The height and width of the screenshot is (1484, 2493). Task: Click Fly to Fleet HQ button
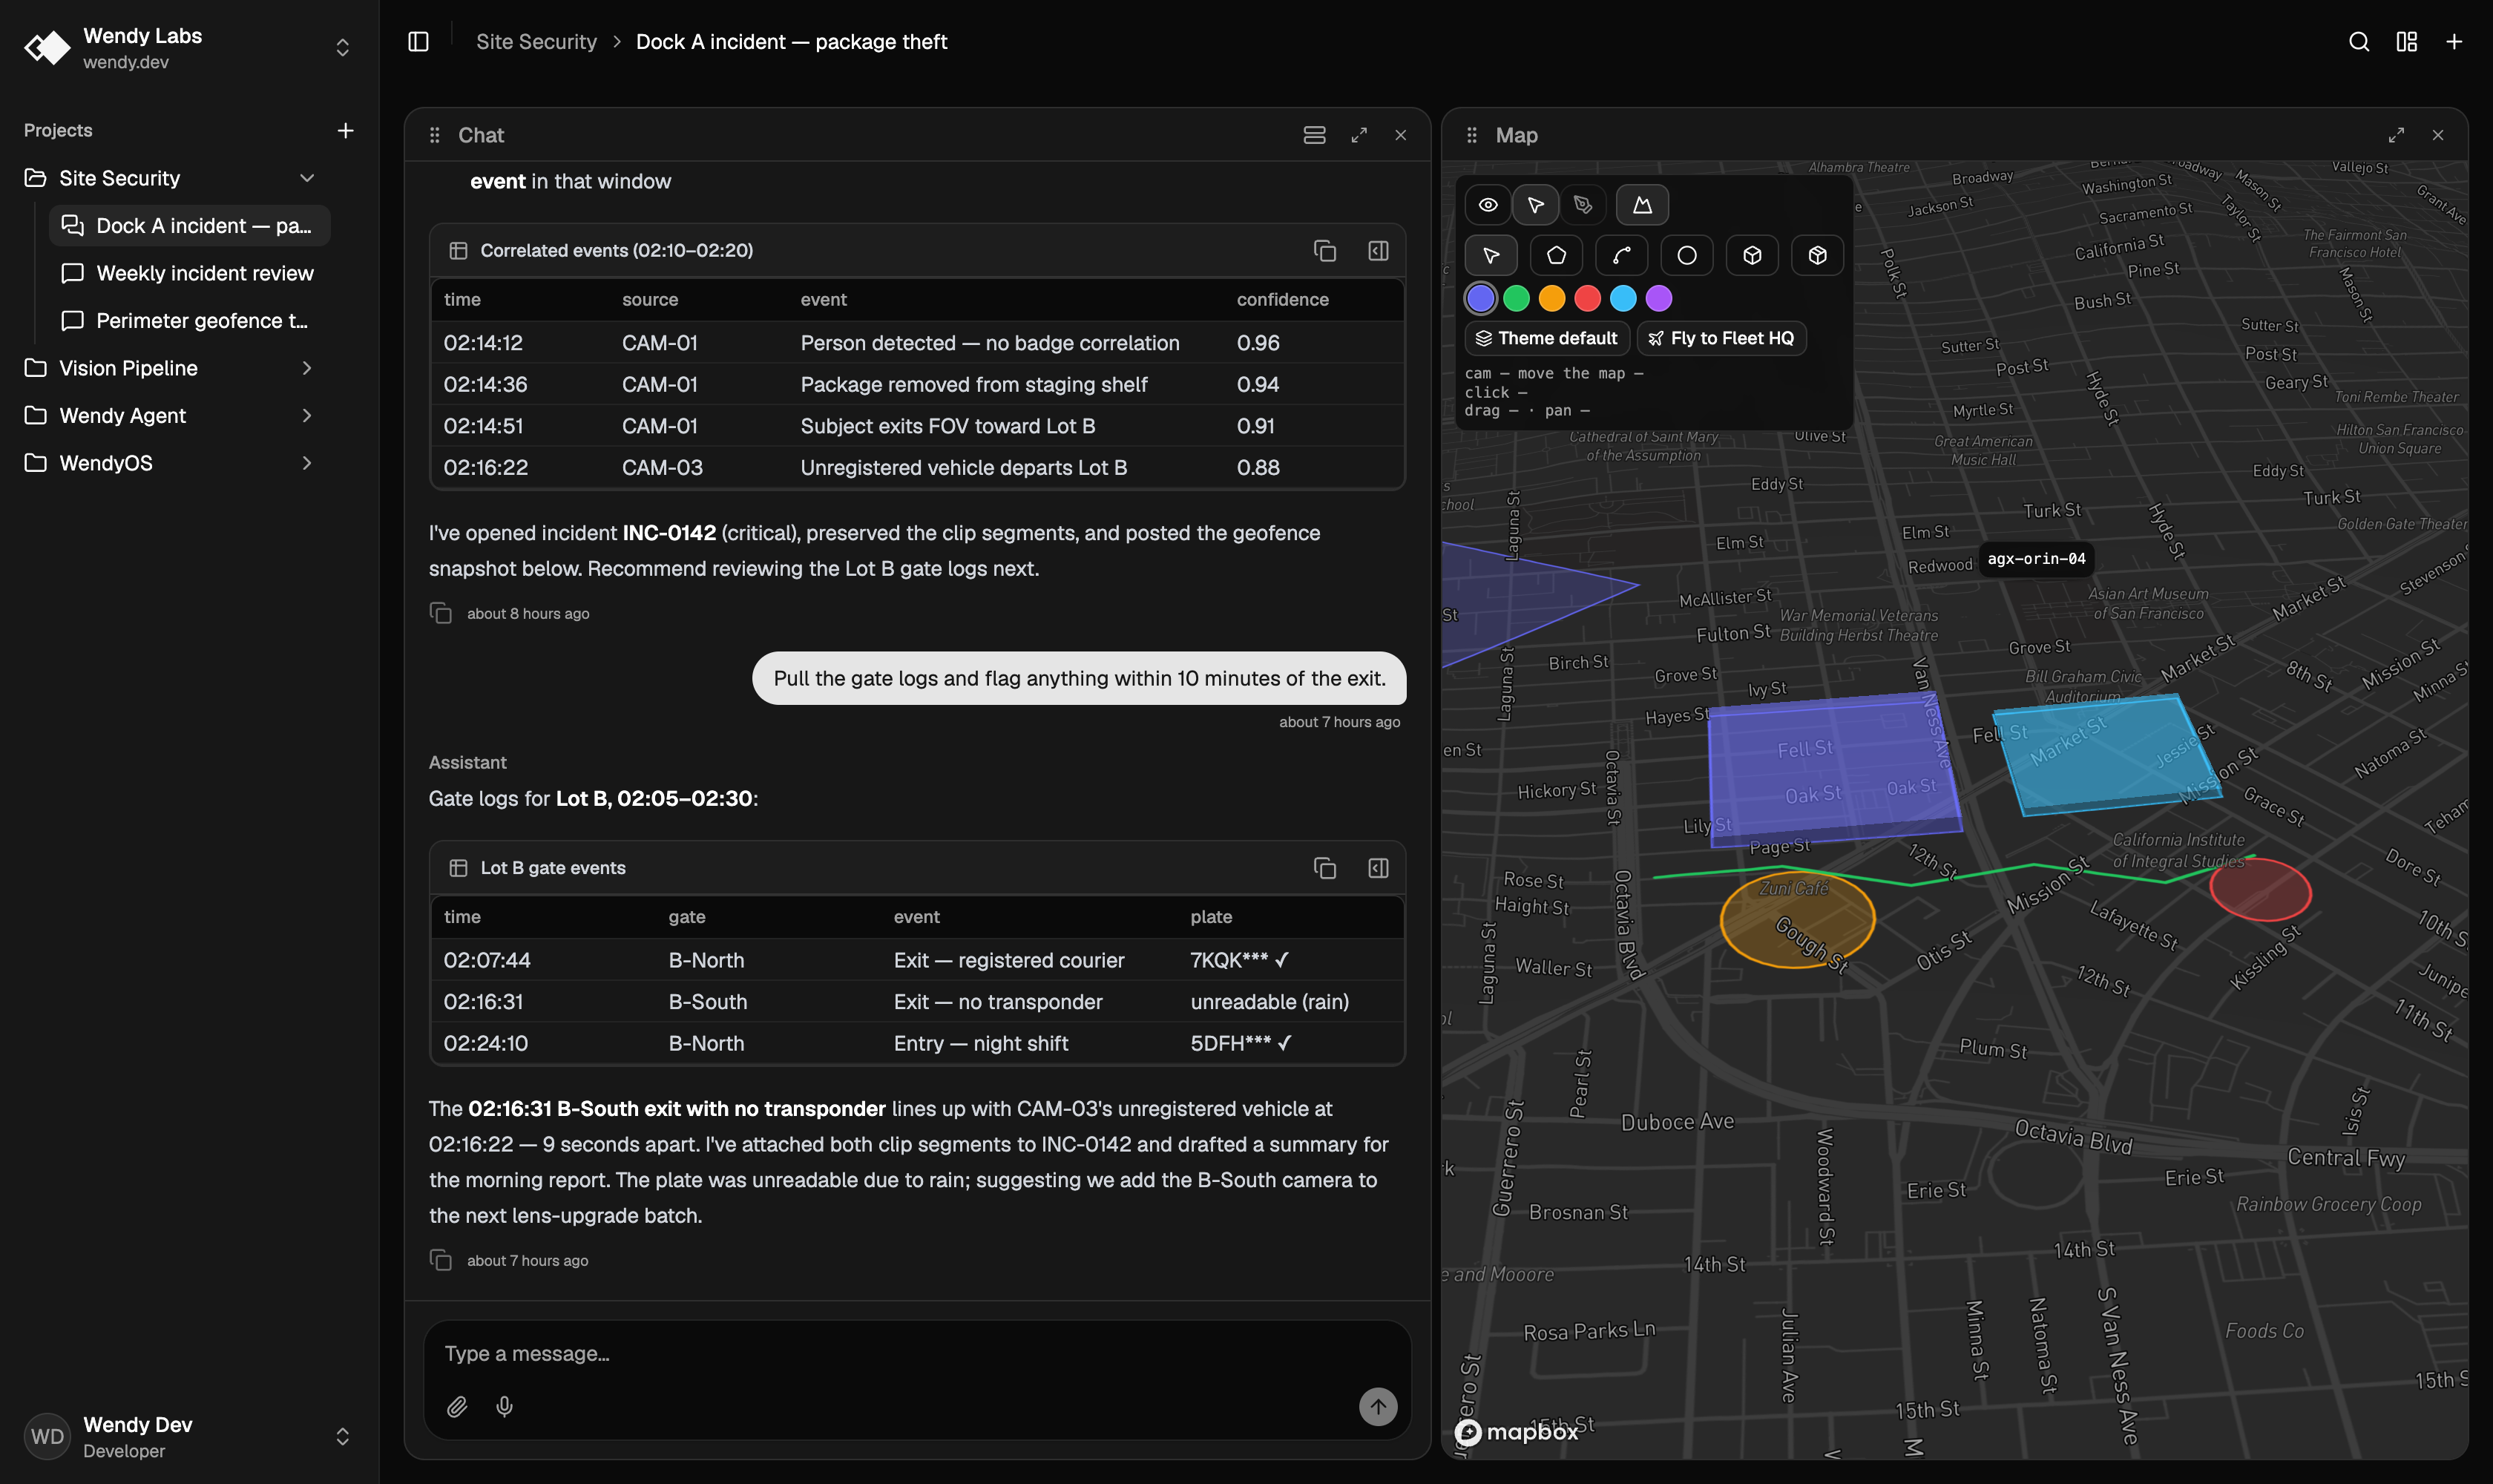coord(1721,338)
